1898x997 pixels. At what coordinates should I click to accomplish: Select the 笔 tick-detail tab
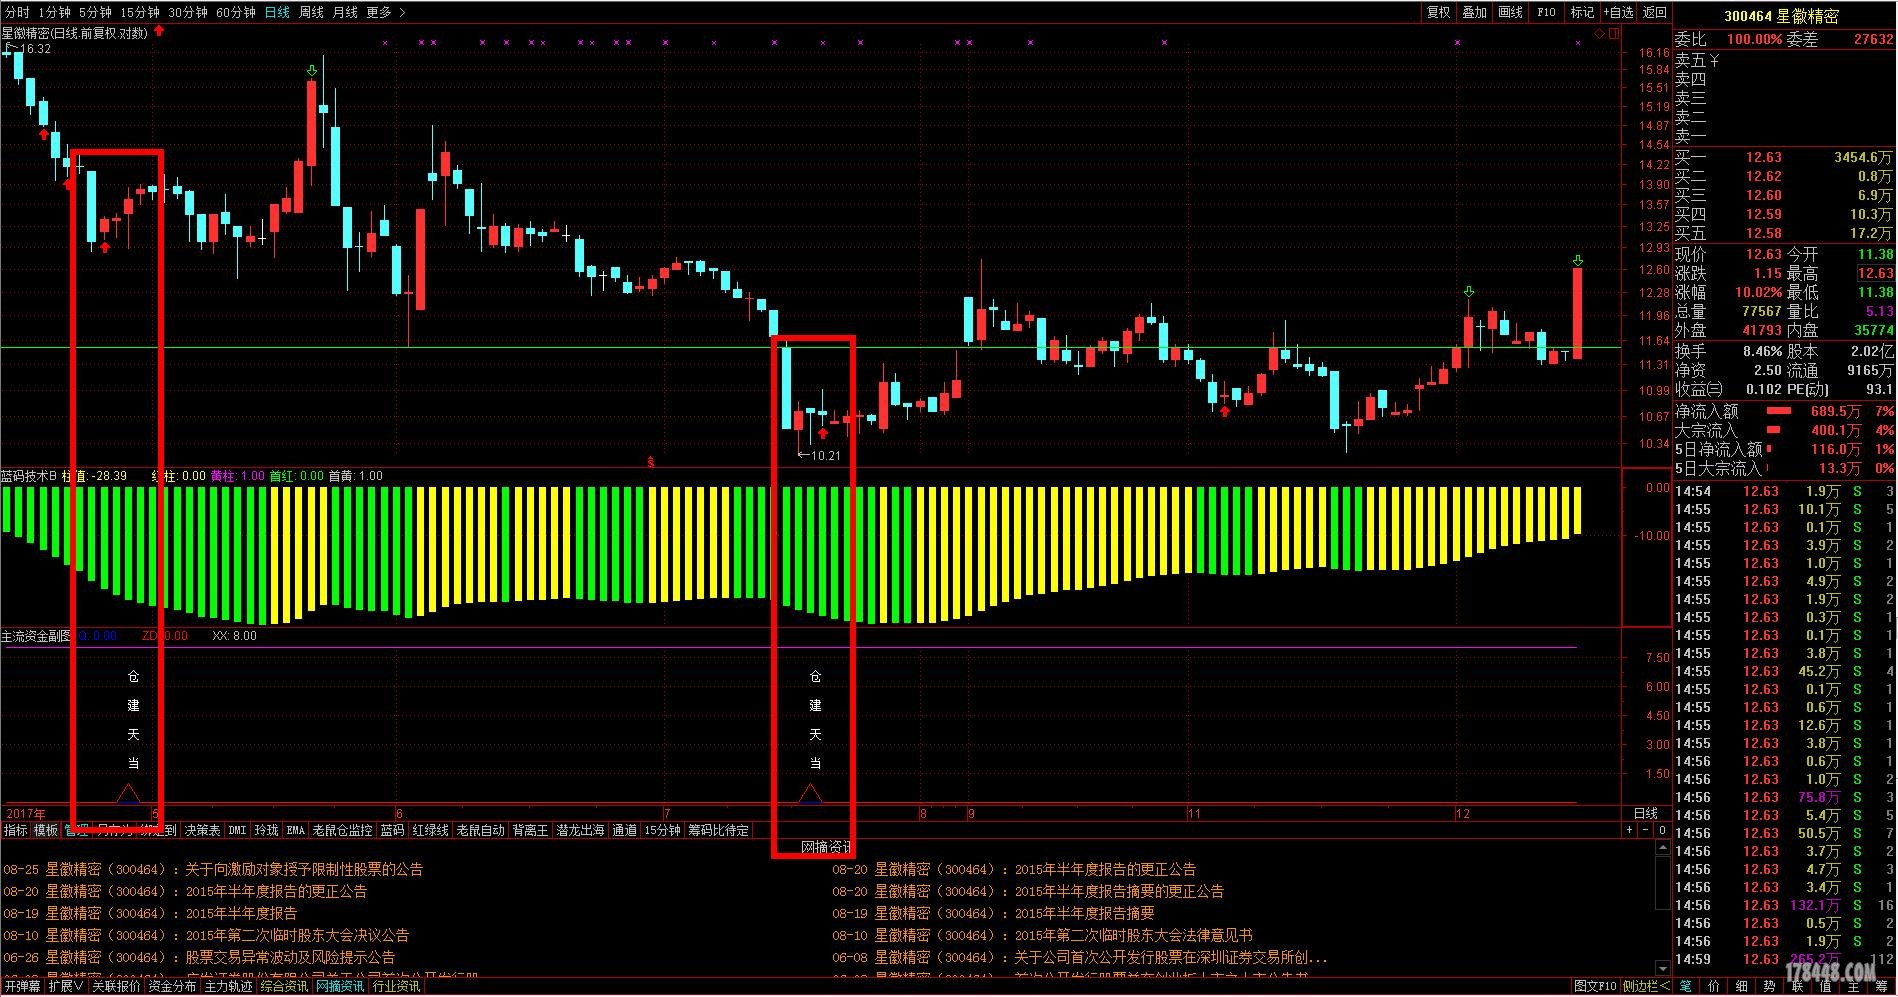pyautogui.click(x=1686, y=987)
